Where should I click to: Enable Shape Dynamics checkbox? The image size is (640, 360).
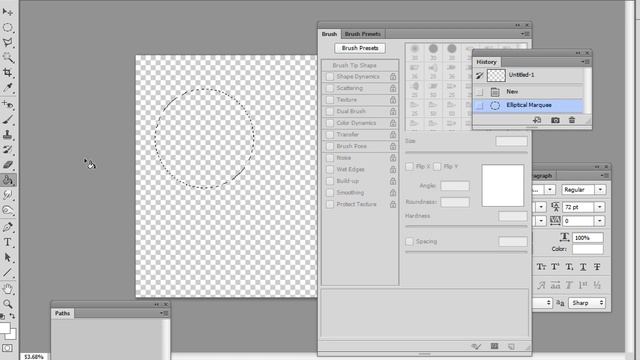pos(330,77)
